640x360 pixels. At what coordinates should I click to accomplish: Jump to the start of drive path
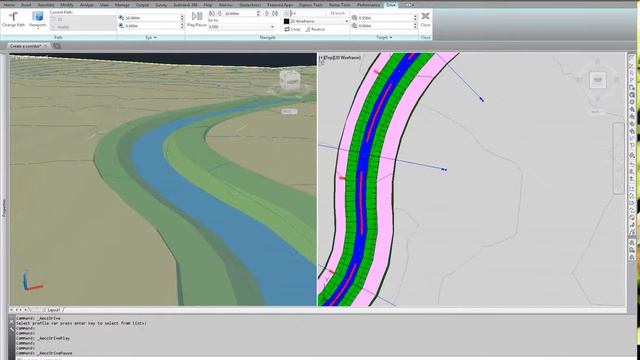(212, 13)
